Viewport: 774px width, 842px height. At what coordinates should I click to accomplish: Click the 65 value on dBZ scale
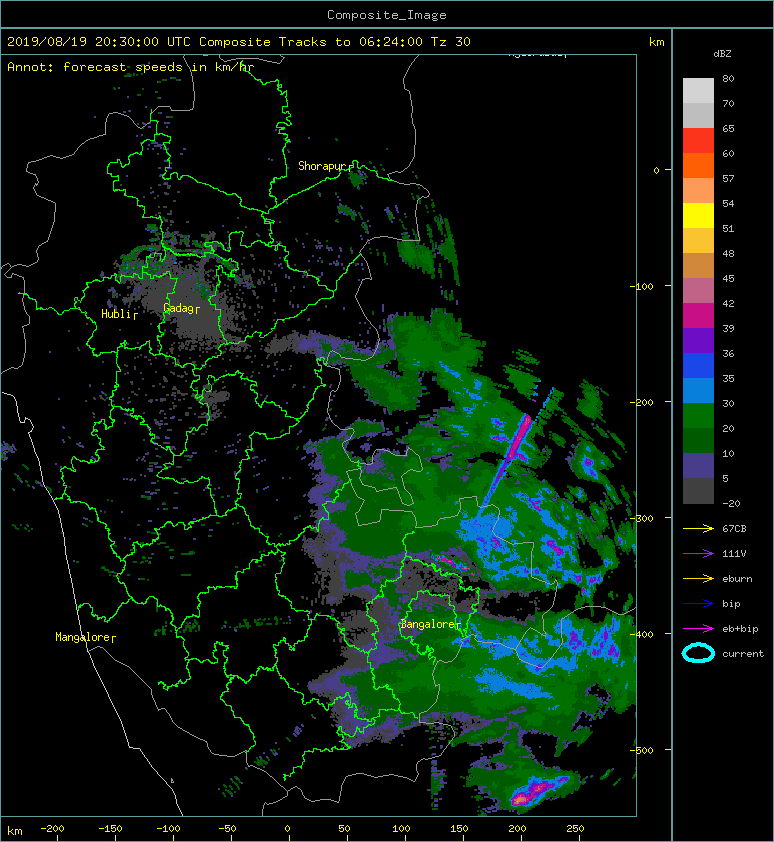coord(728,128)
